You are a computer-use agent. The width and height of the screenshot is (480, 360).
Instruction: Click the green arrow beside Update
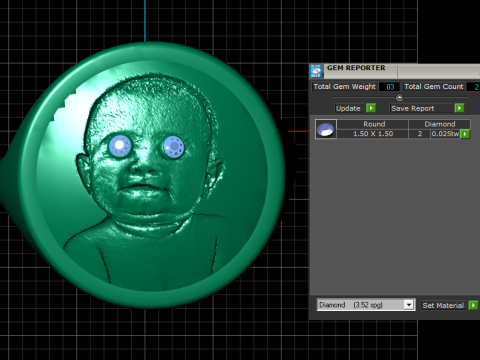[371, 108]
